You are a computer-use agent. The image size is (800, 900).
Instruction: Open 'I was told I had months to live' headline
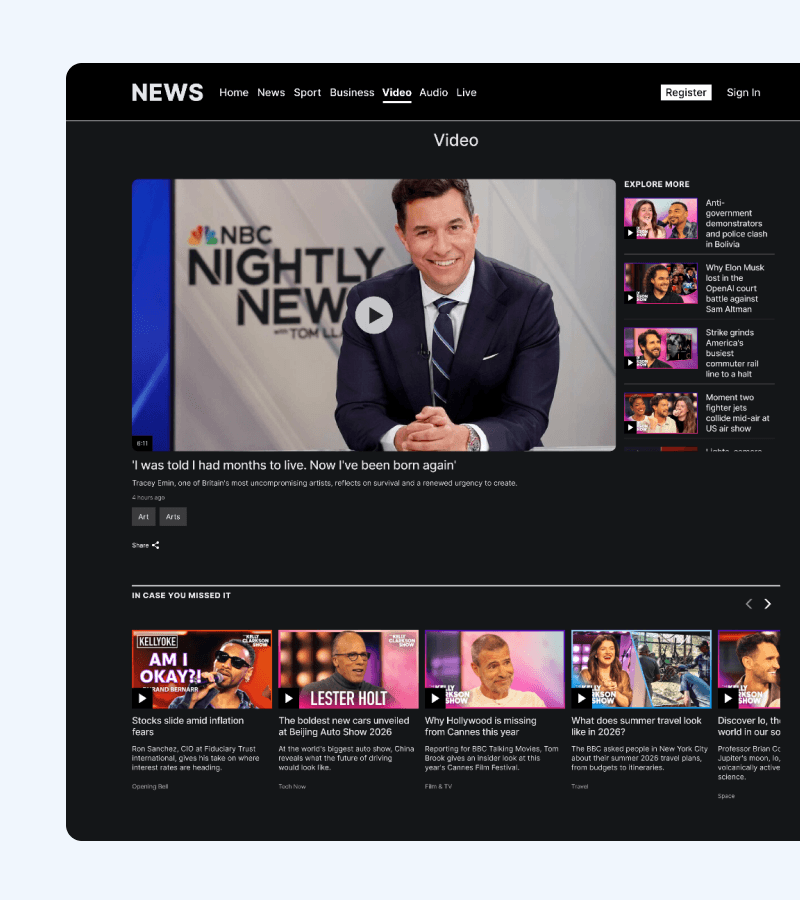[x=294, y=465]
